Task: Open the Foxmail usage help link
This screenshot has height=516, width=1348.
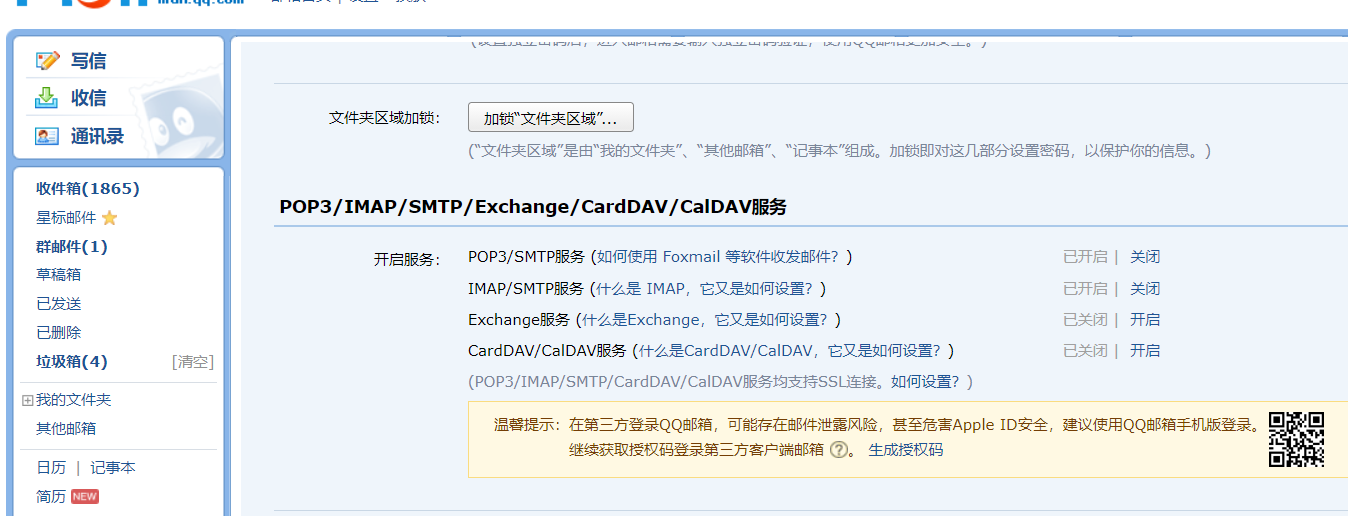Action: tap(719, 257)
